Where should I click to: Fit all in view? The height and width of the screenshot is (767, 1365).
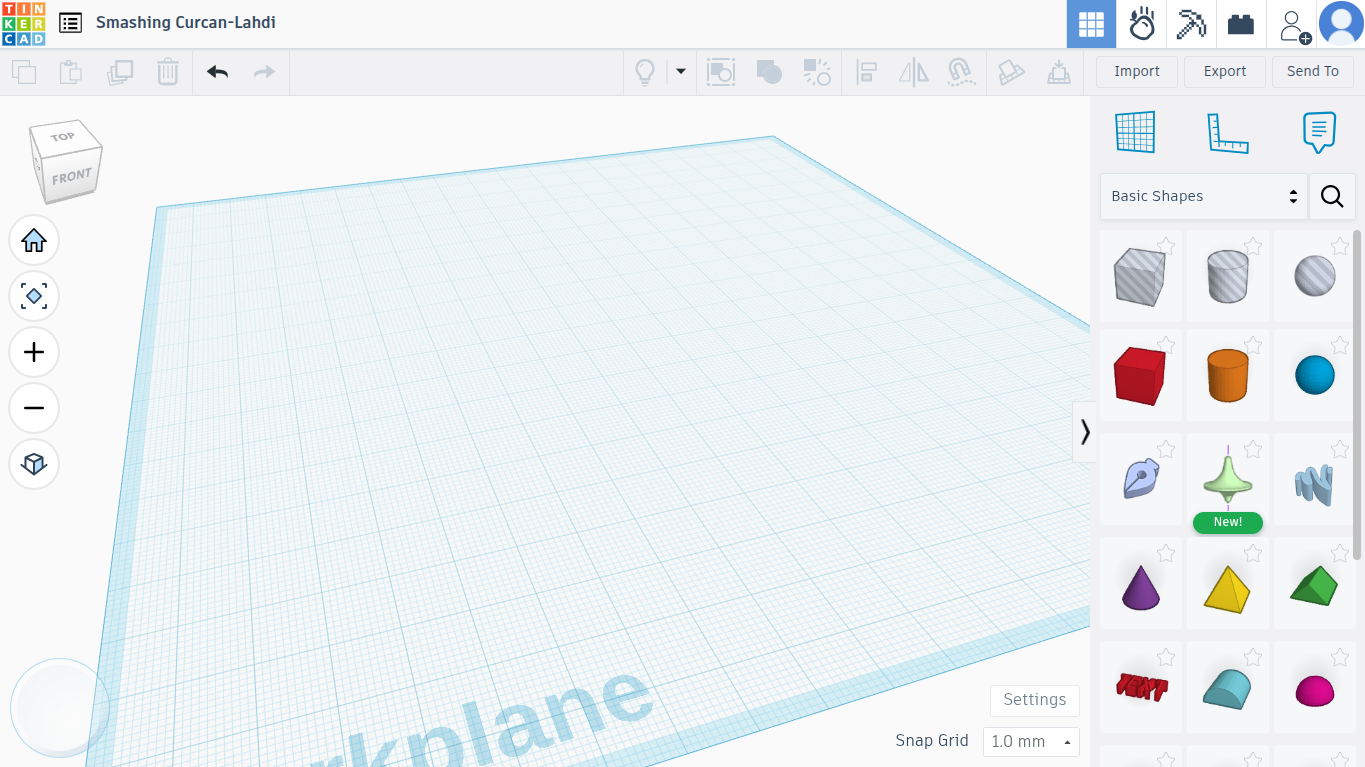pos(34,296)
